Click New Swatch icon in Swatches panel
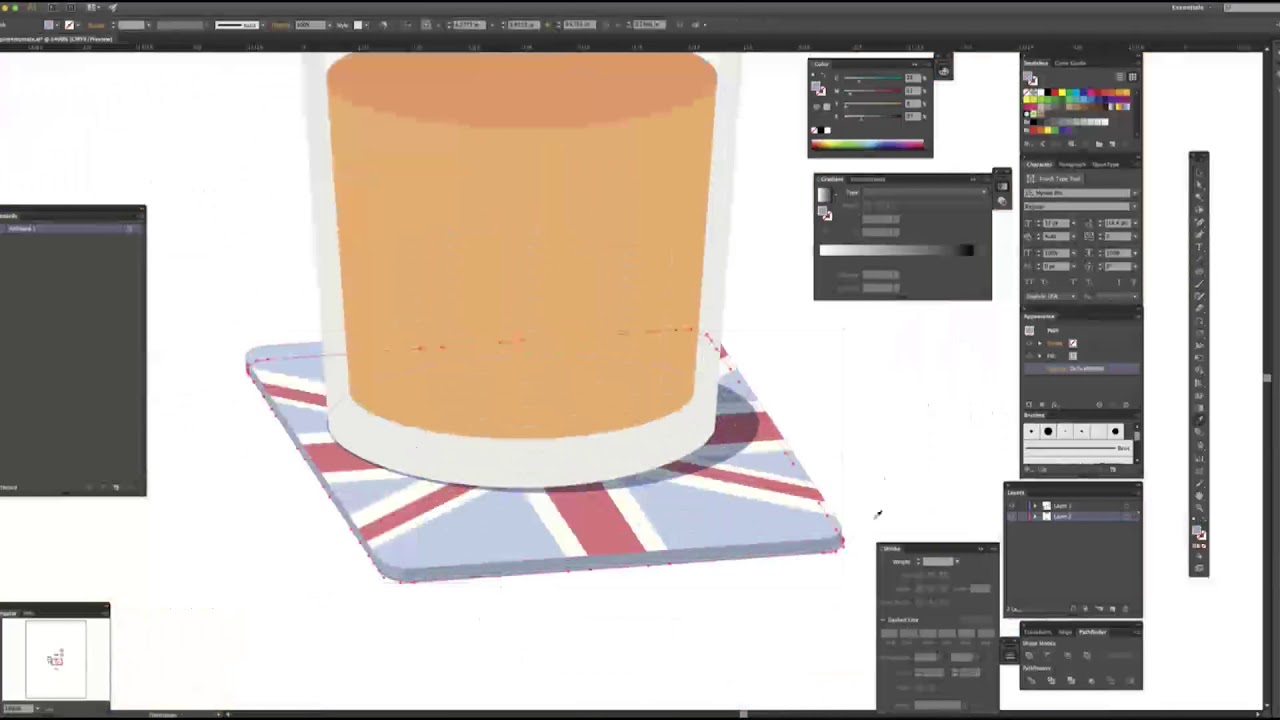 coord(1112,144)
